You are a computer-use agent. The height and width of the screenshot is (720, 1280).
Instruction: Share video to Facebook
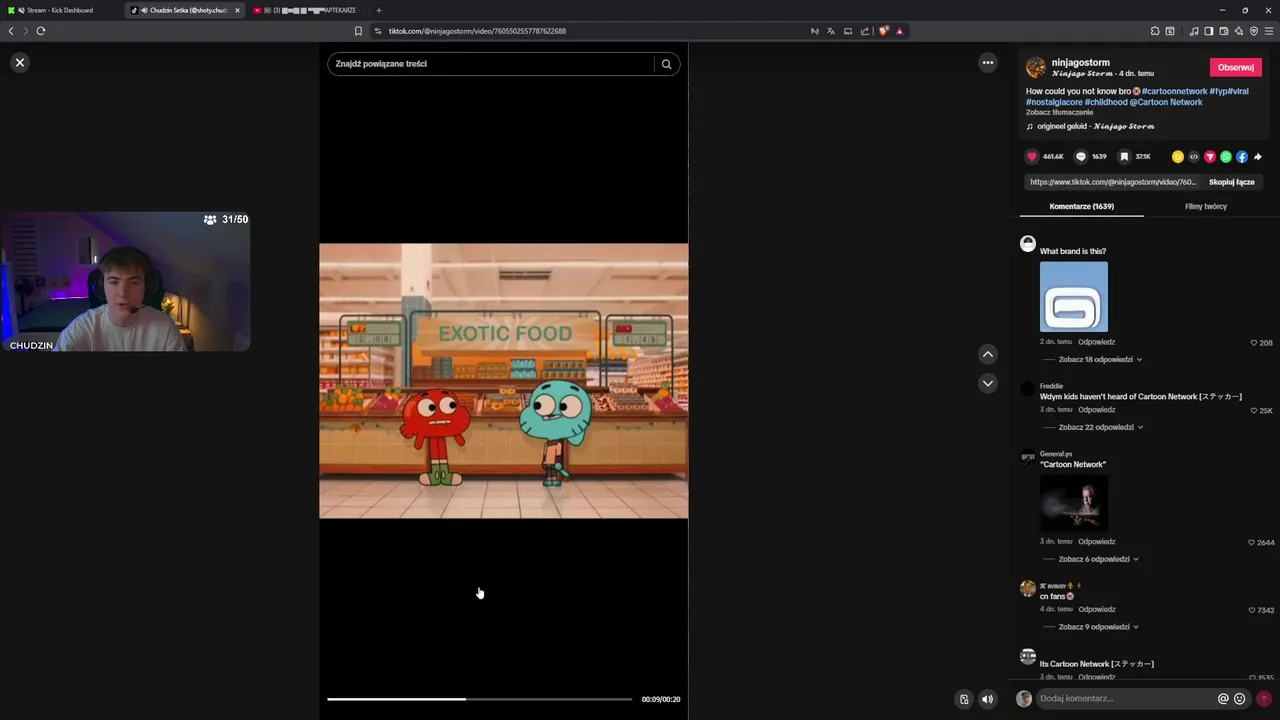(x=1242, y=157)
